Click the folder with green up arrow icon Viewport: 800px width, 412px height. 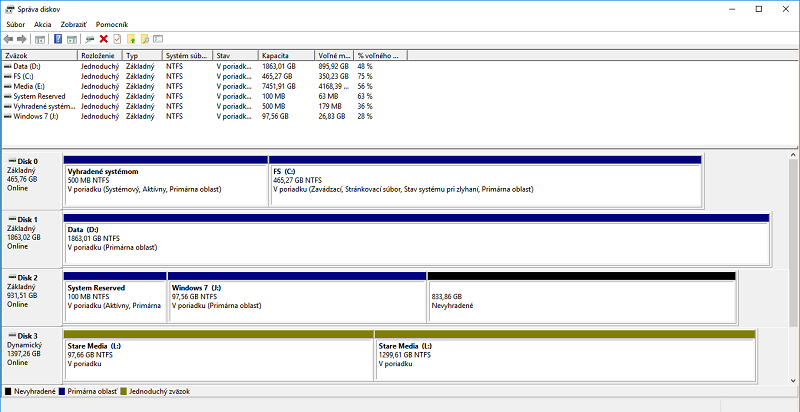[131, 39]
